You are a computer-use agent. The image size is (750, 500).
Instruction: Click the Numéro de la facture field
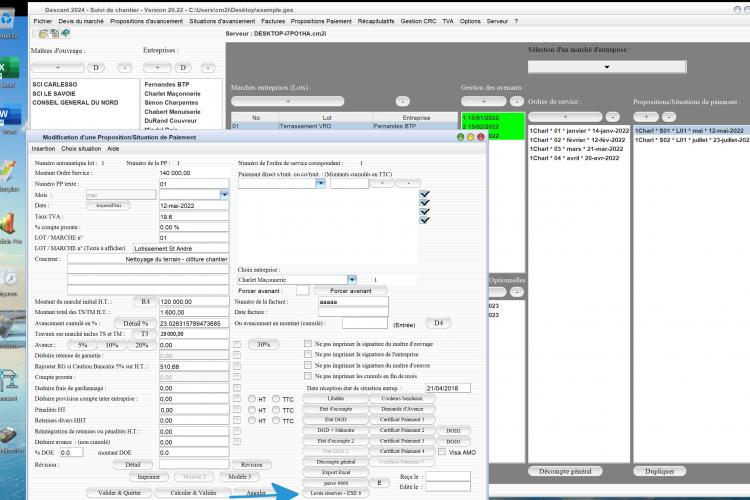[x=353, y=301]
